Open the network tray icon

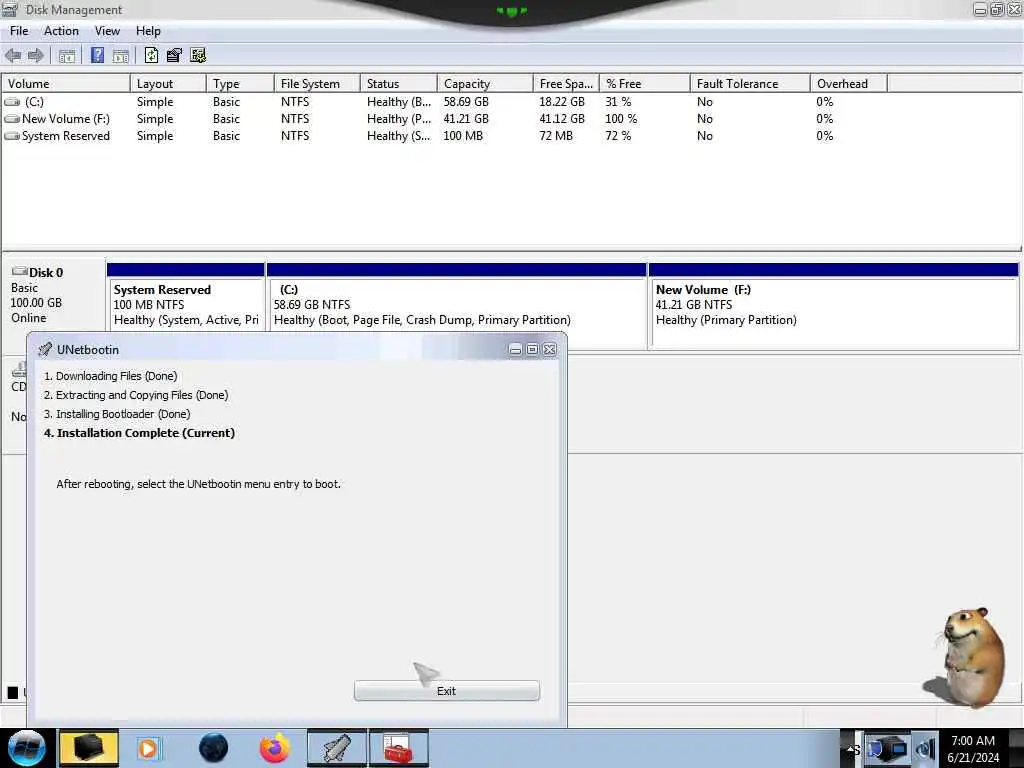tap(888, 749)
